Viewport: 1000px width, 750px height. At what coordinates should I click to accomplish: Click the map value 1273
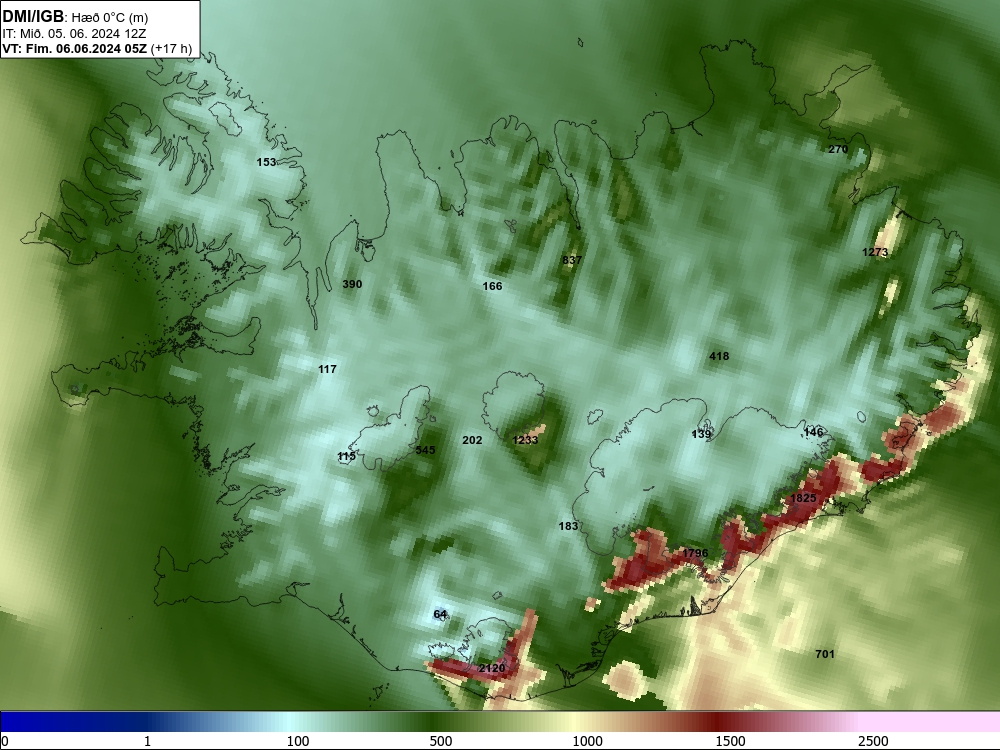(875, 253)
